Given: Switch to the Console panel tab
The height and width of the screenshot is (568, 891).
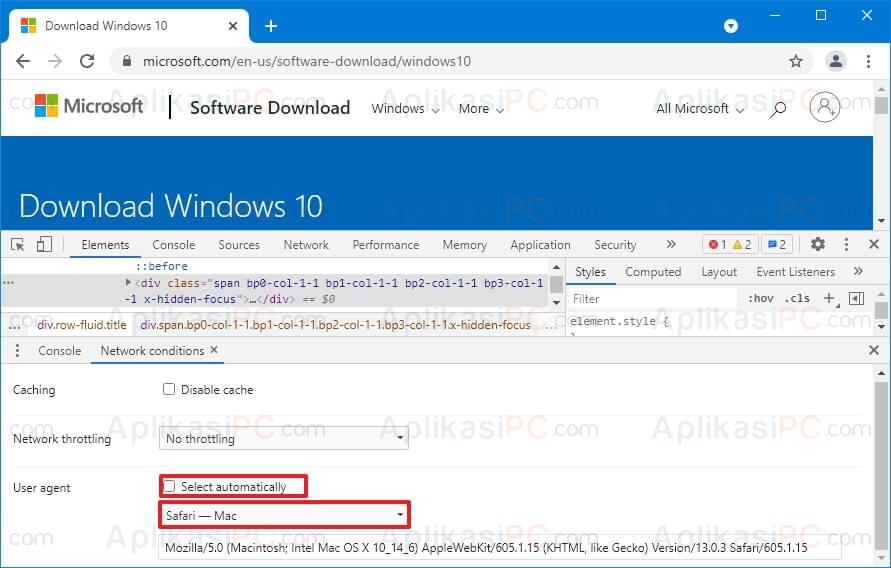Looking at the screenshot, I should pos(173,245).
